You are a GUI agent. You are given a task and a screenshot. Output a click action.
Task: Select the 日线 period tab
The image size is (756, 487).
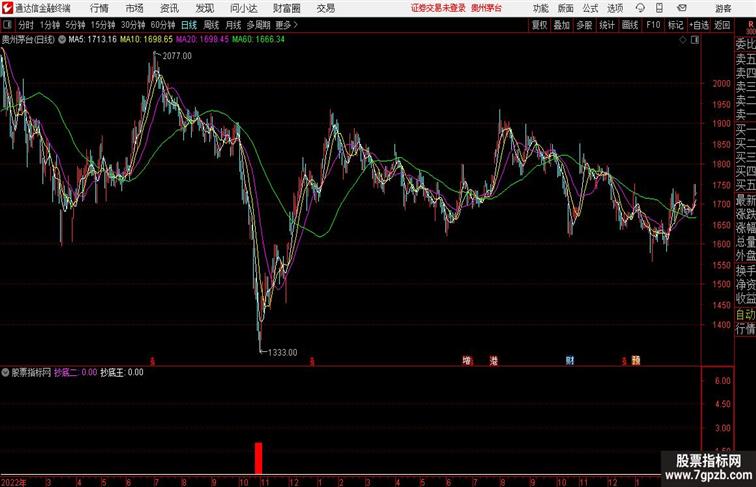pyautogui.click(x=189, y=25)
